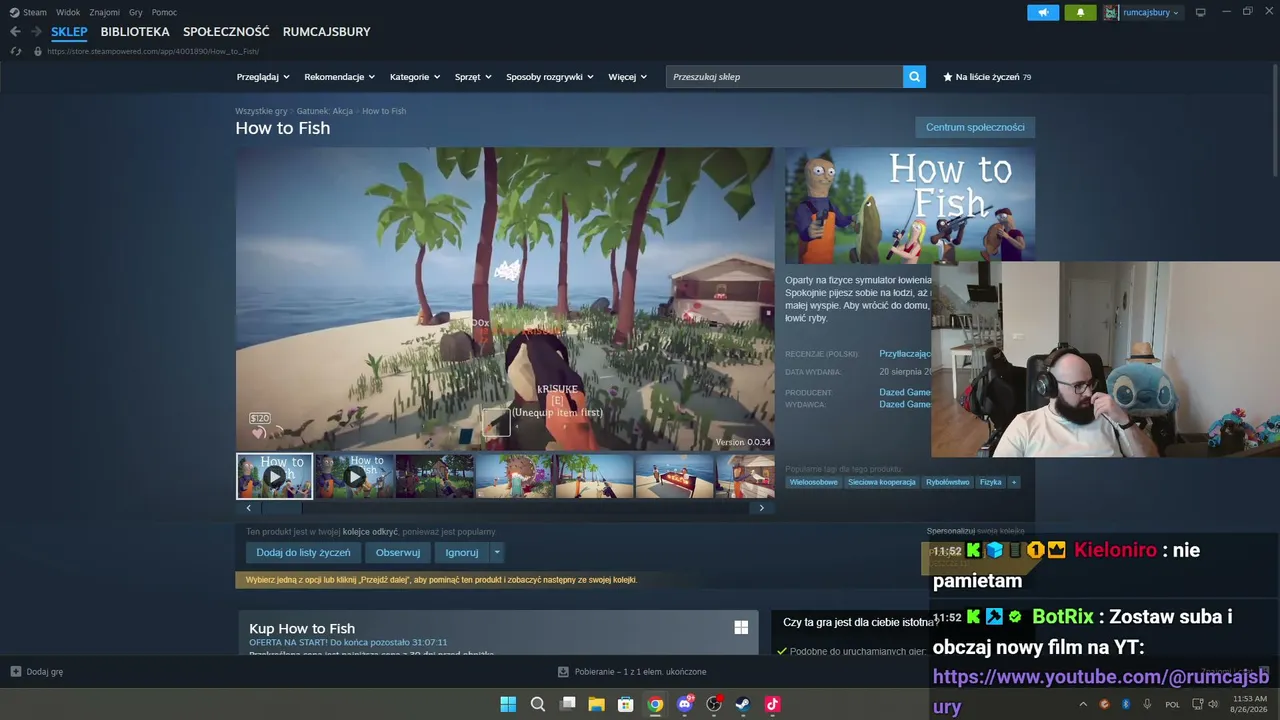Image resolution: width=1280 pixels, height=720 pixels.
Task: Reload the store page
Action: pyautogui.click(x=16, y=51)
